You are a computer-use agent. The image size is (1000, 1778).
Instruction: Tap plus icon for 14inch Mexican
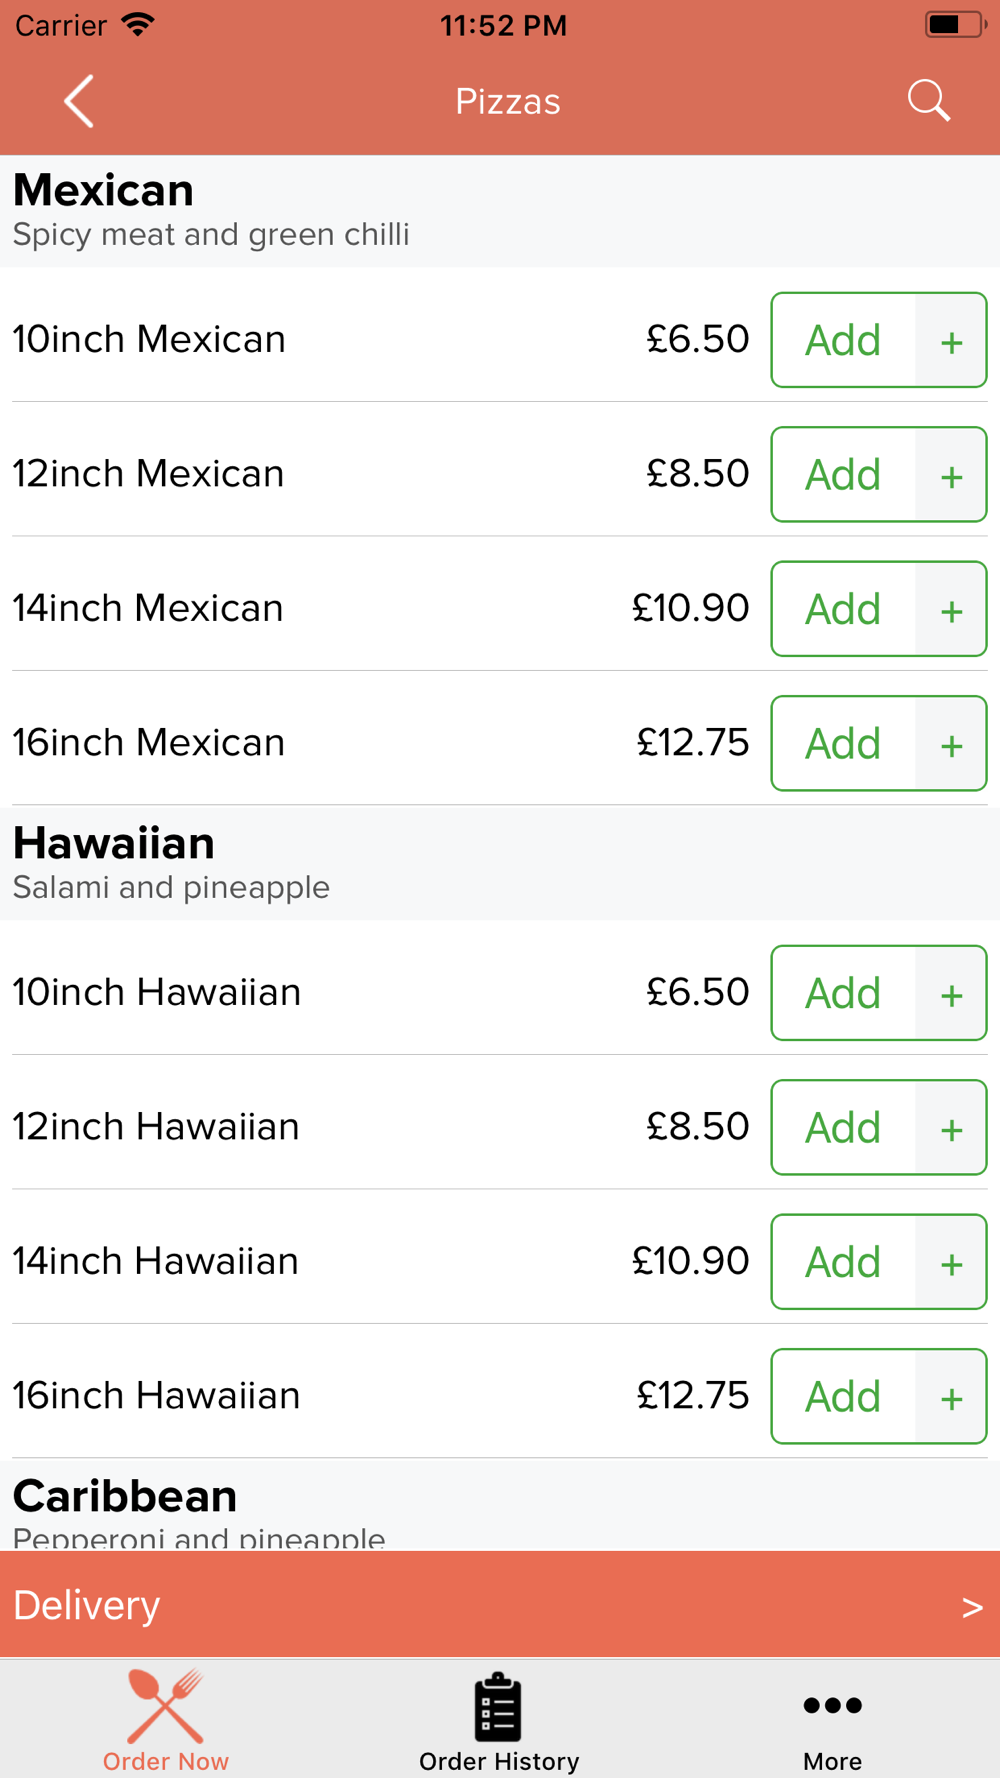[951, 609]
